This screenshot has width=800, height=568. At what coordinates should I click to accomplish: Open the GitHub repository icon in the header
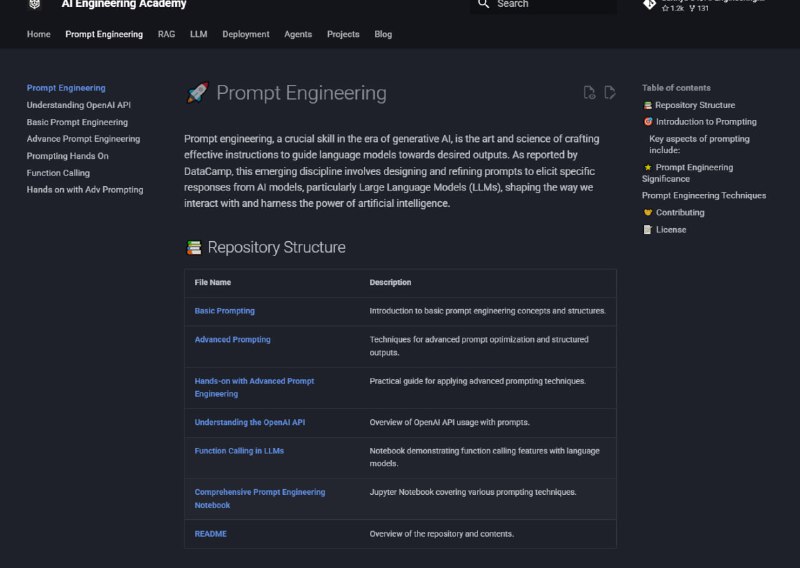649,5
